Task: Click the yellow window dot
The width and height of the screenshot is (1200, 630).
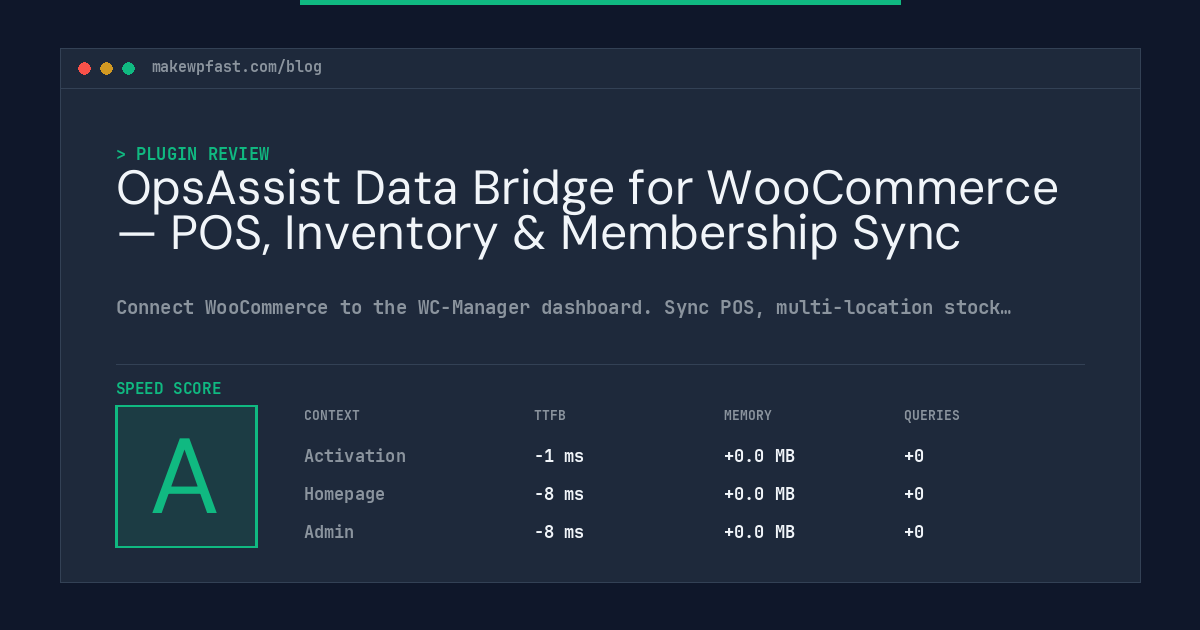Action: (106, 68)
